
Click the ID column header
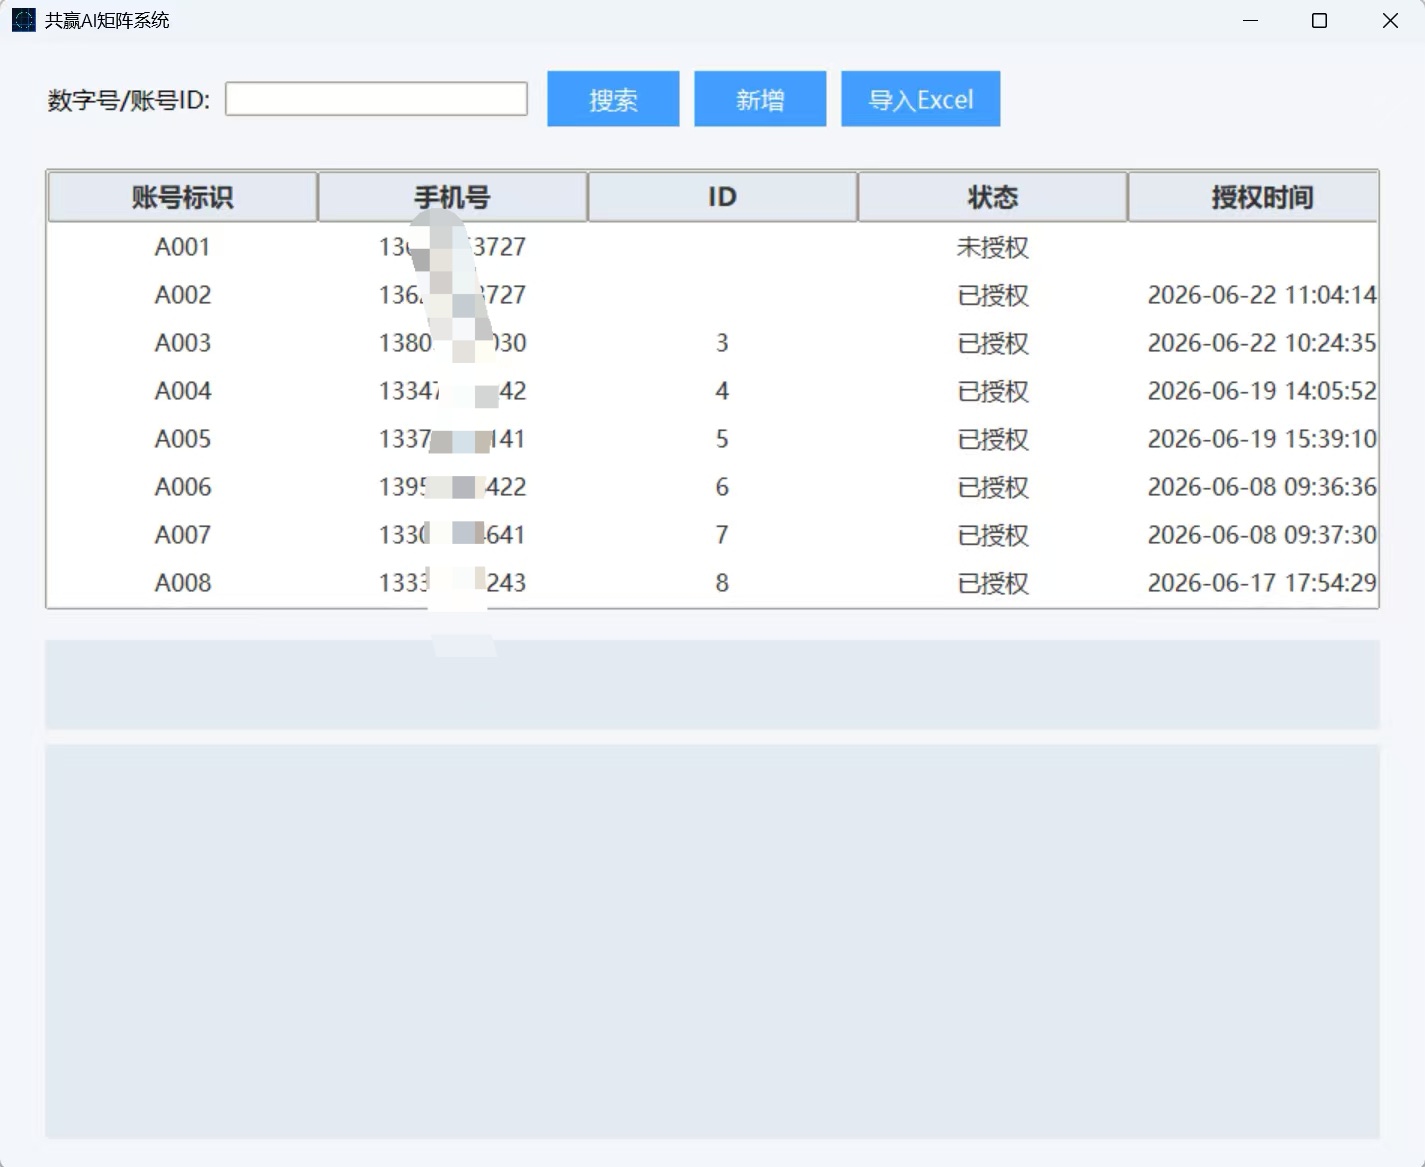point(722,197)
